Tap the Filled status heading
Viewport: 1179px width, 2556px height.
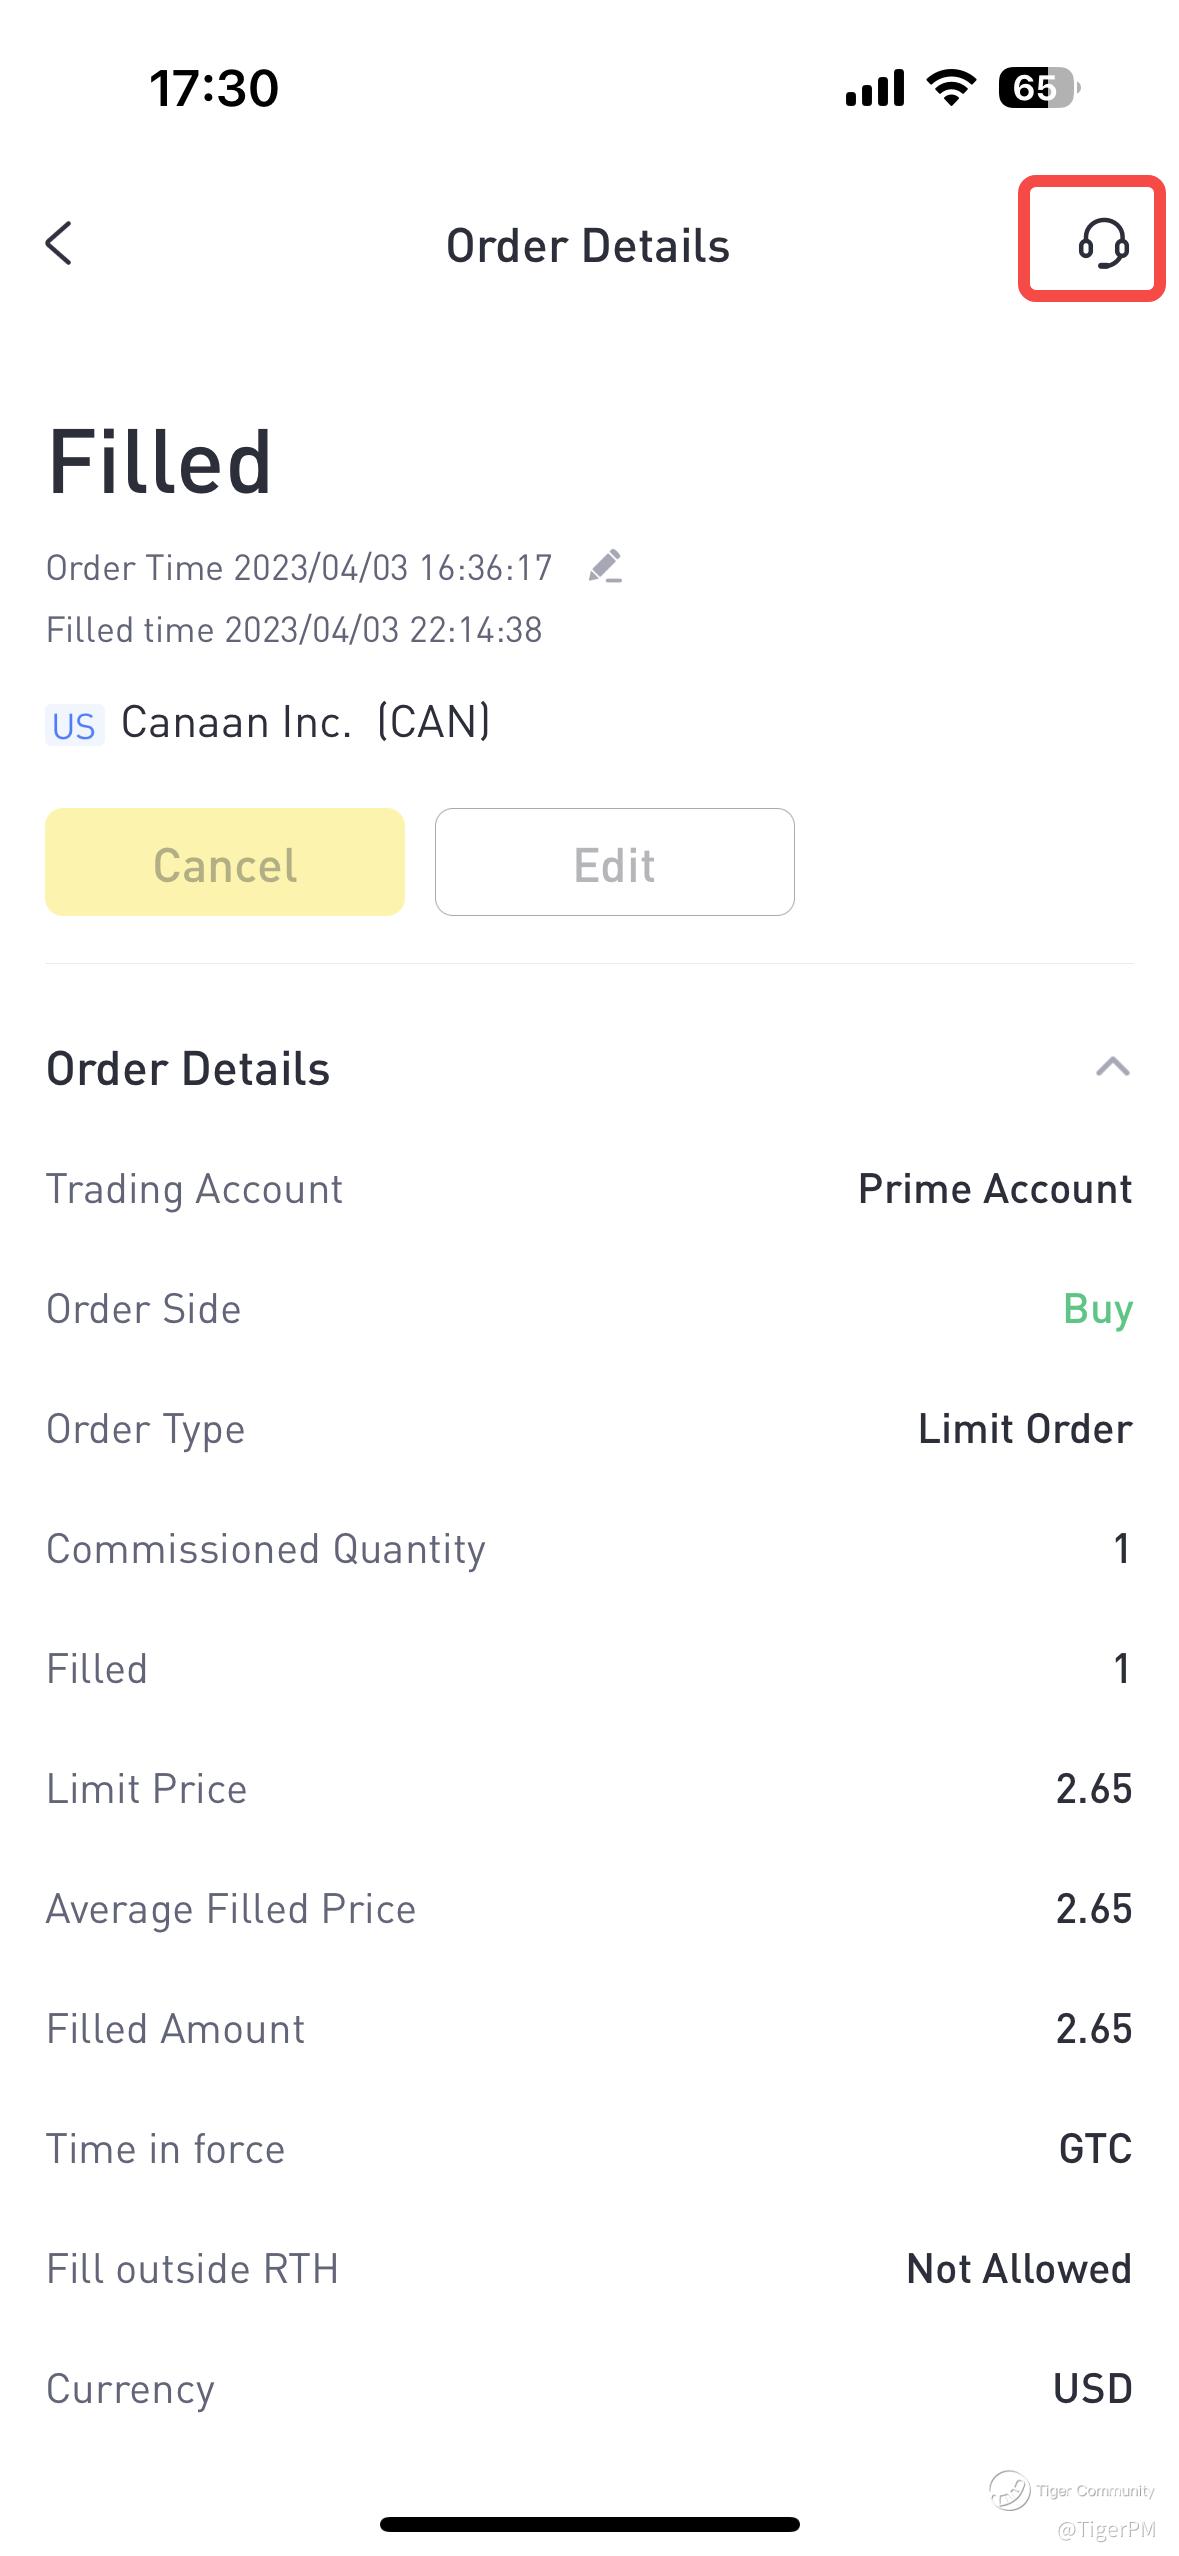point(160,462)
